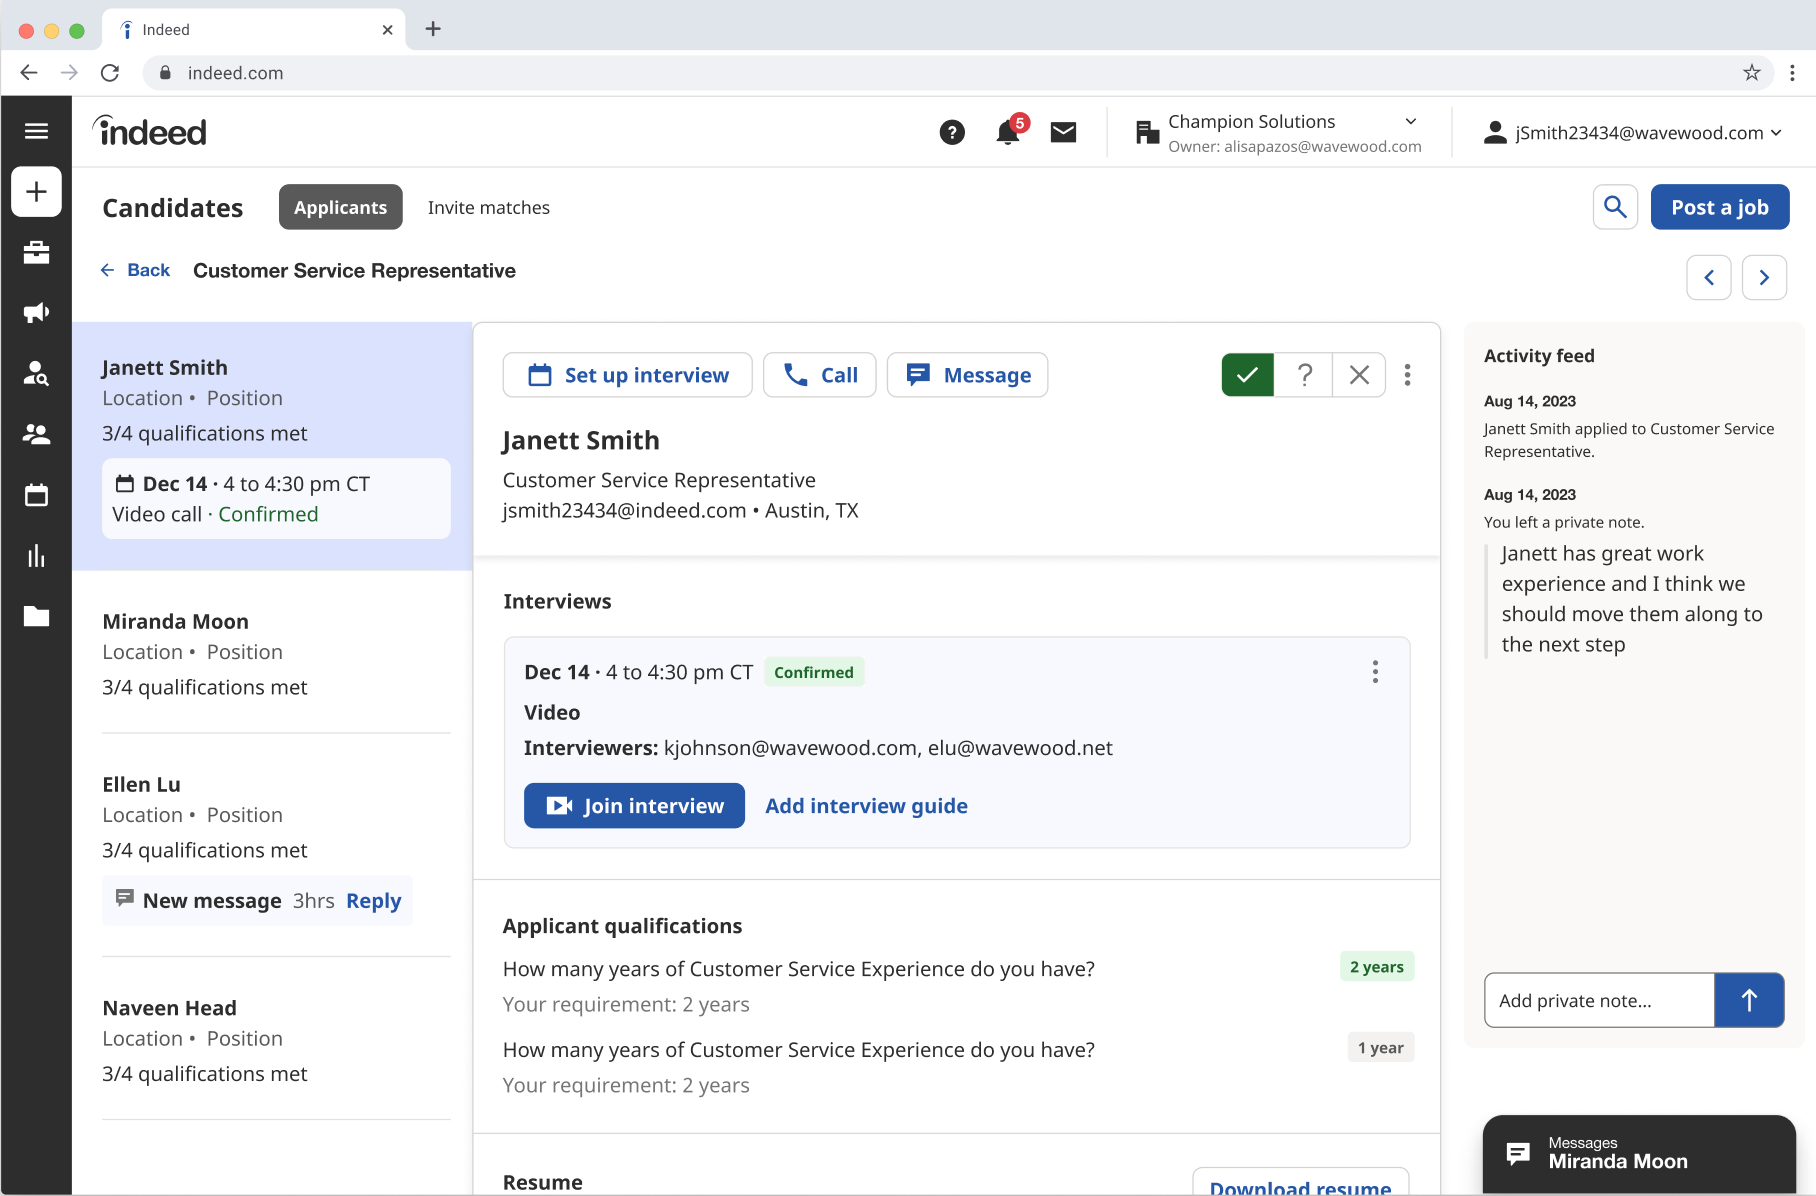Open the jSmith23434 account menu

(1636, 132)
